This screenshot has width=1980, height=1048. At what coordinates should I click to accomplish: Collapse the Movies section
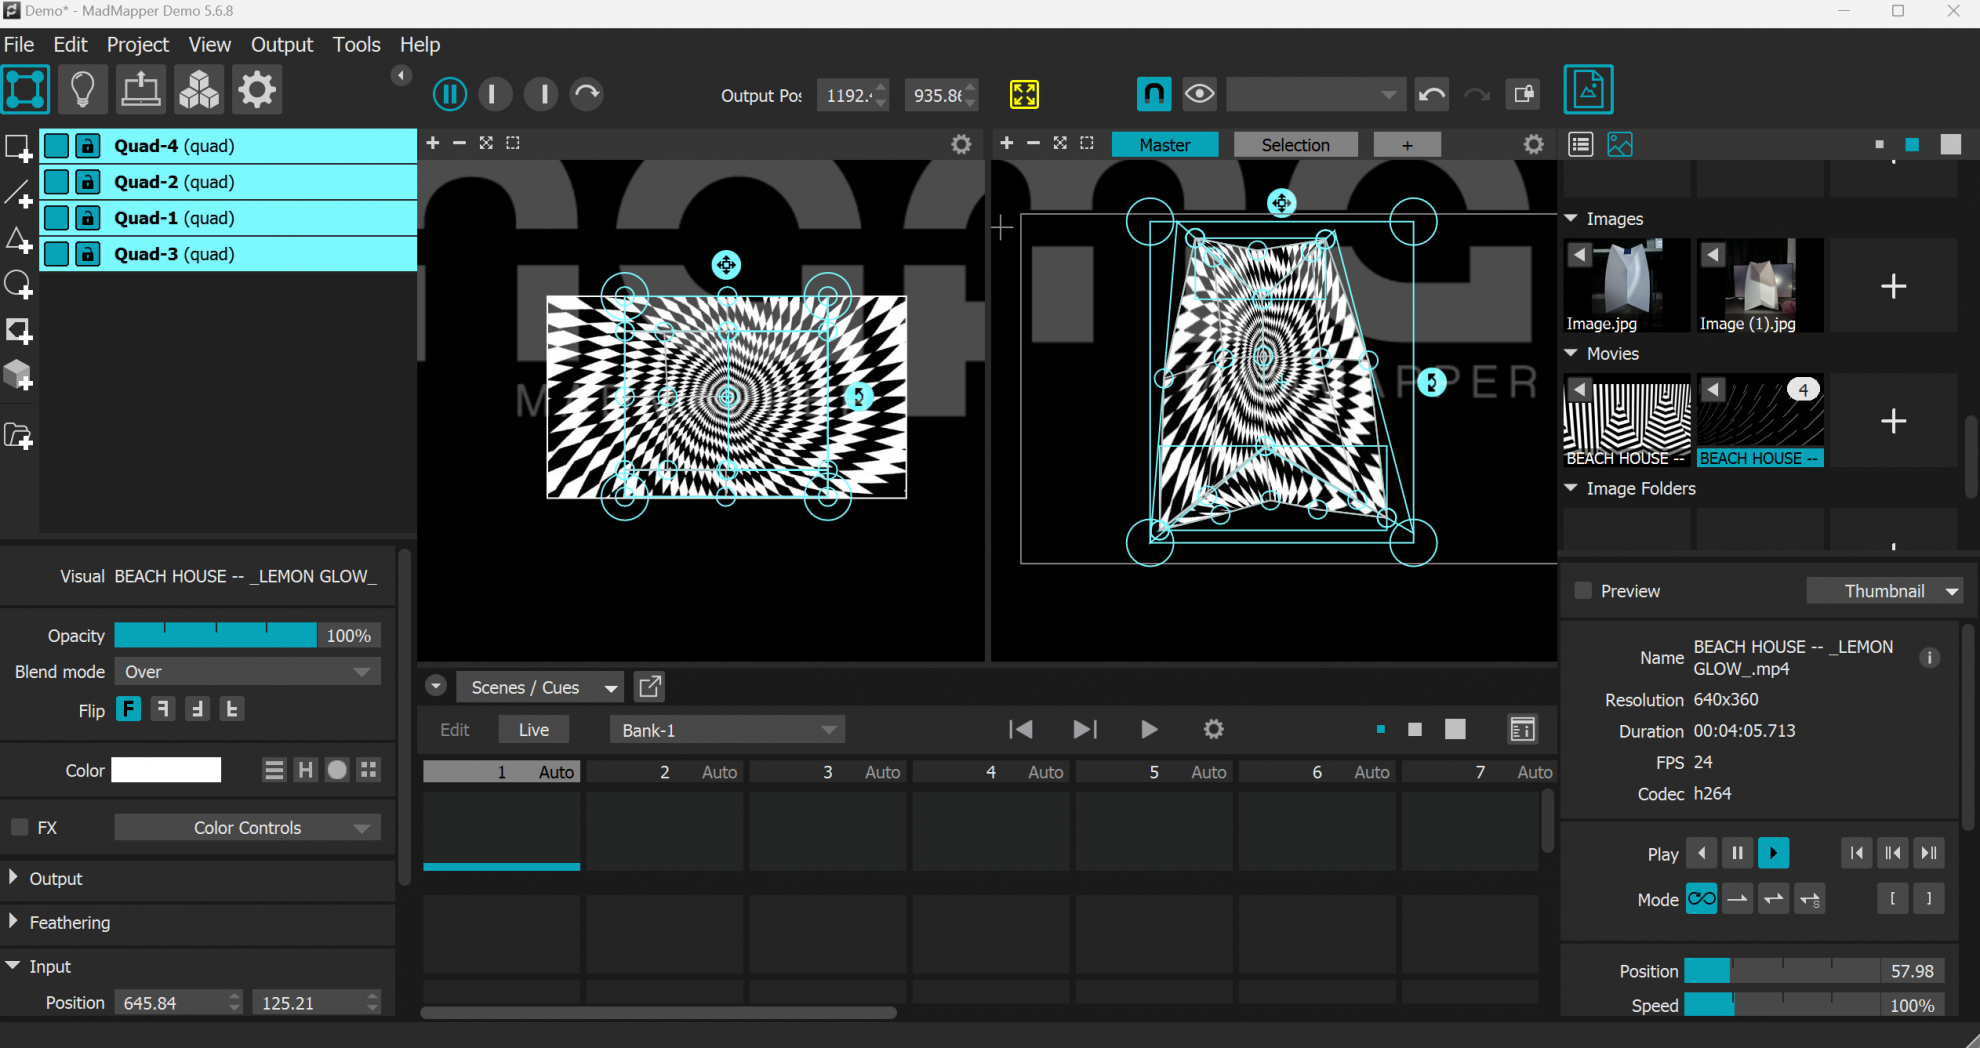click(1571, 353)
